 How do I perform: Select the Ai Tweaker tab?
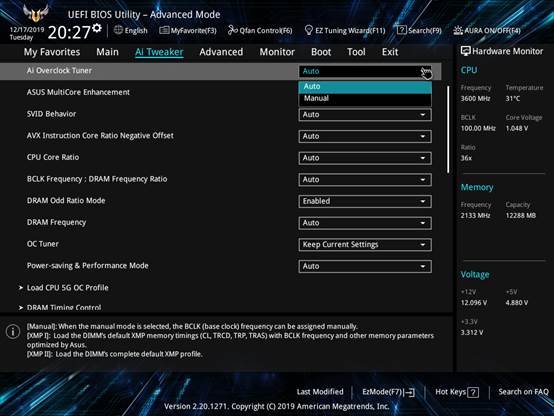(159, 52)
